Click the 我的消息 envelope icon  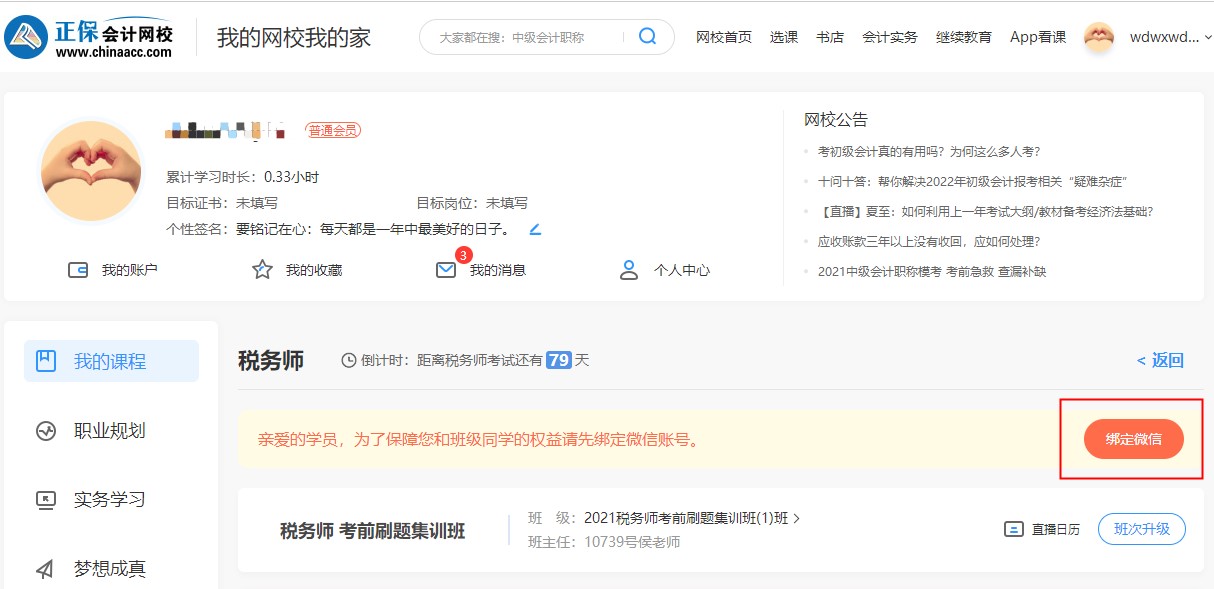click(x=446, y=270)
